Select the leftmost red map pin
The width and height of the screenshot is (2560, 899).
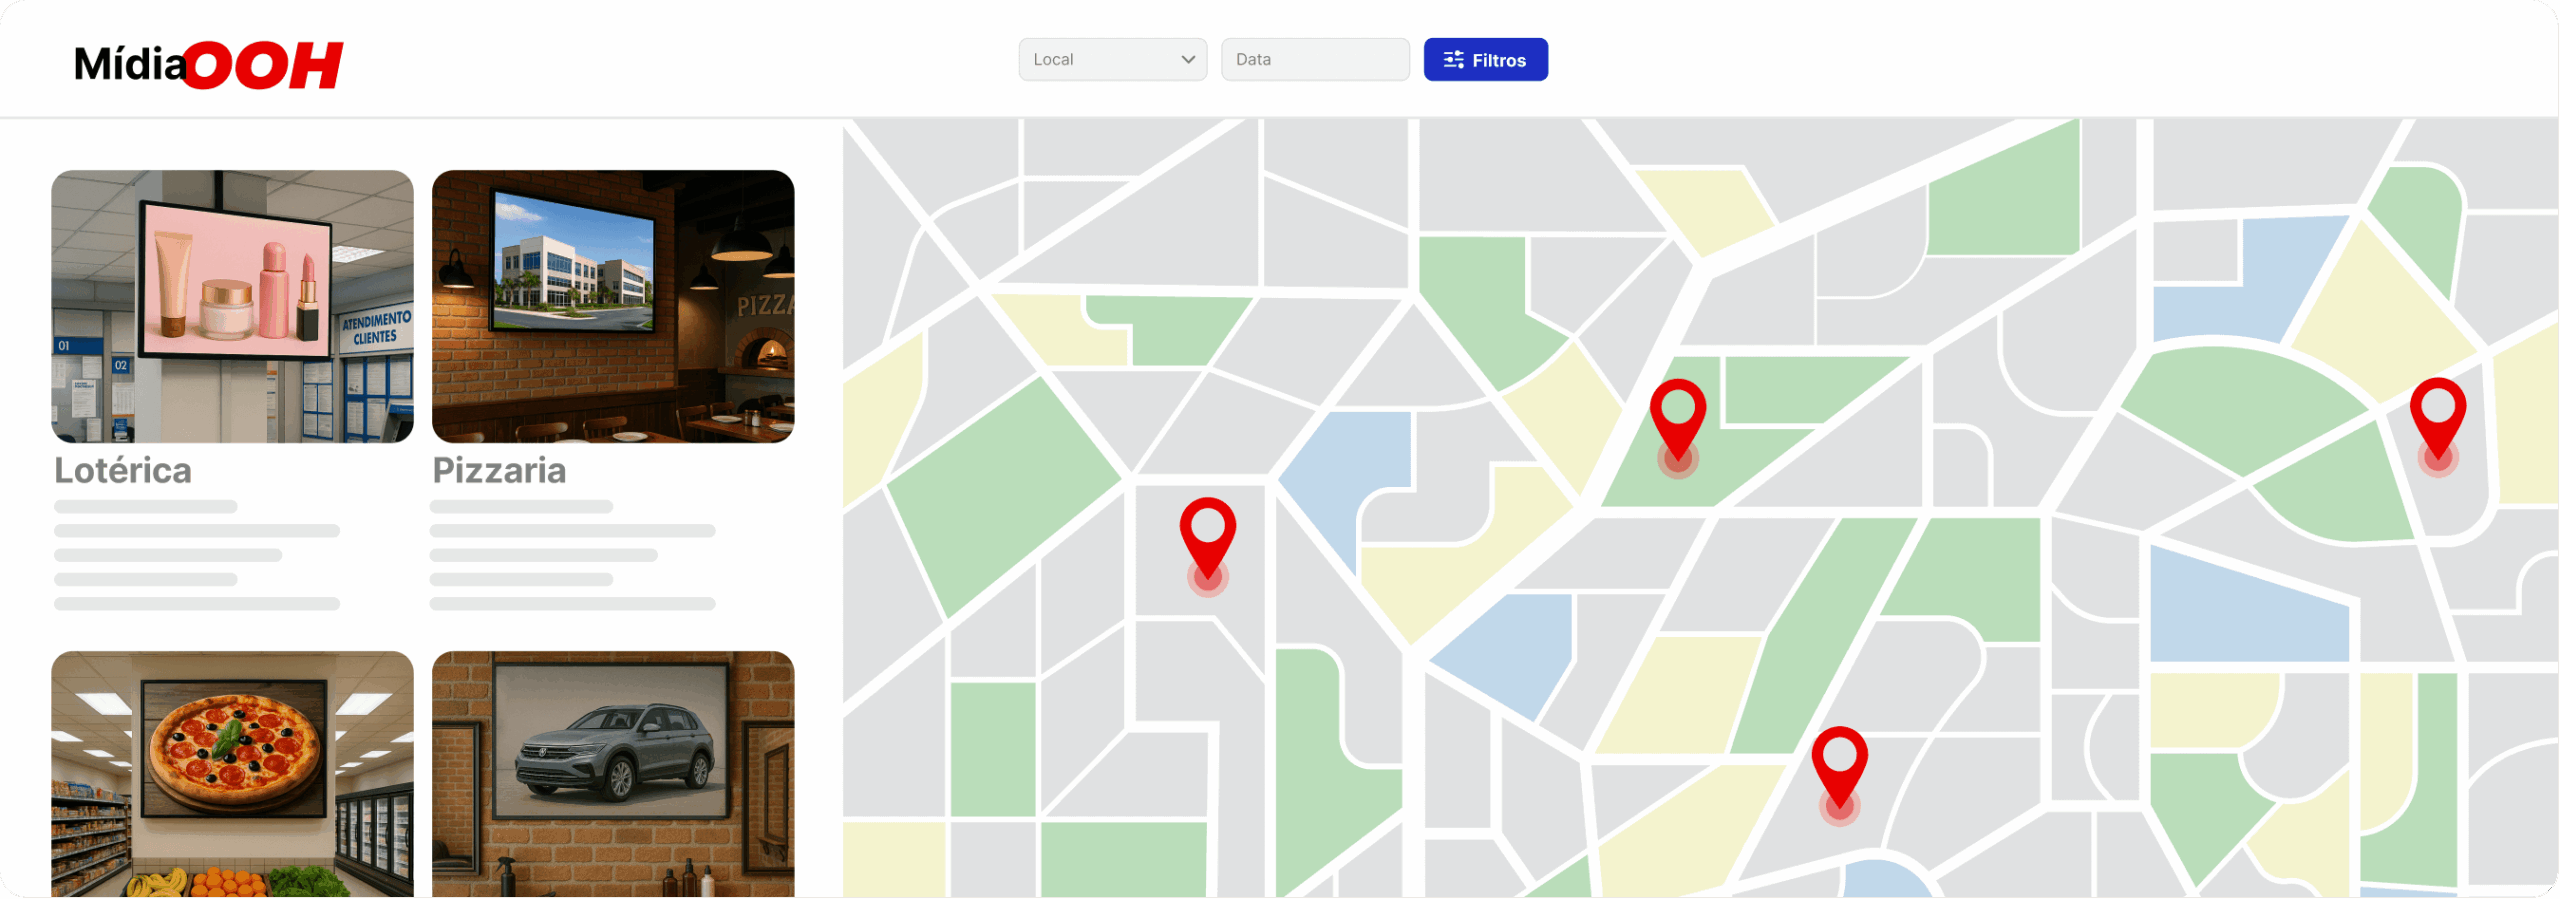pos(1207,533)
